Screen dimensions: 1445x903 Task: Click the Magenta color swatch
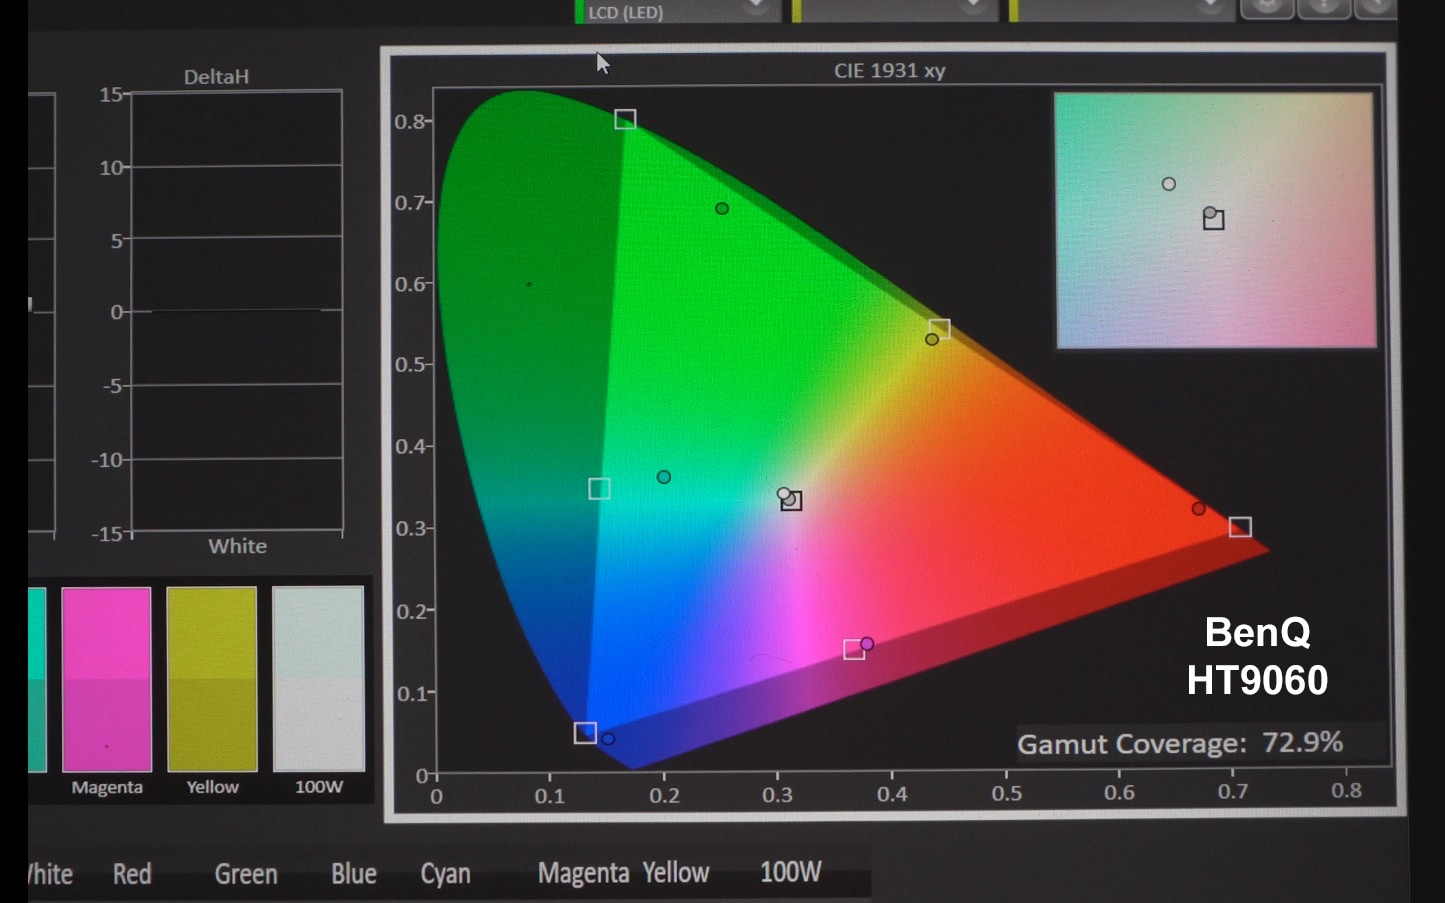click(107, 679)
